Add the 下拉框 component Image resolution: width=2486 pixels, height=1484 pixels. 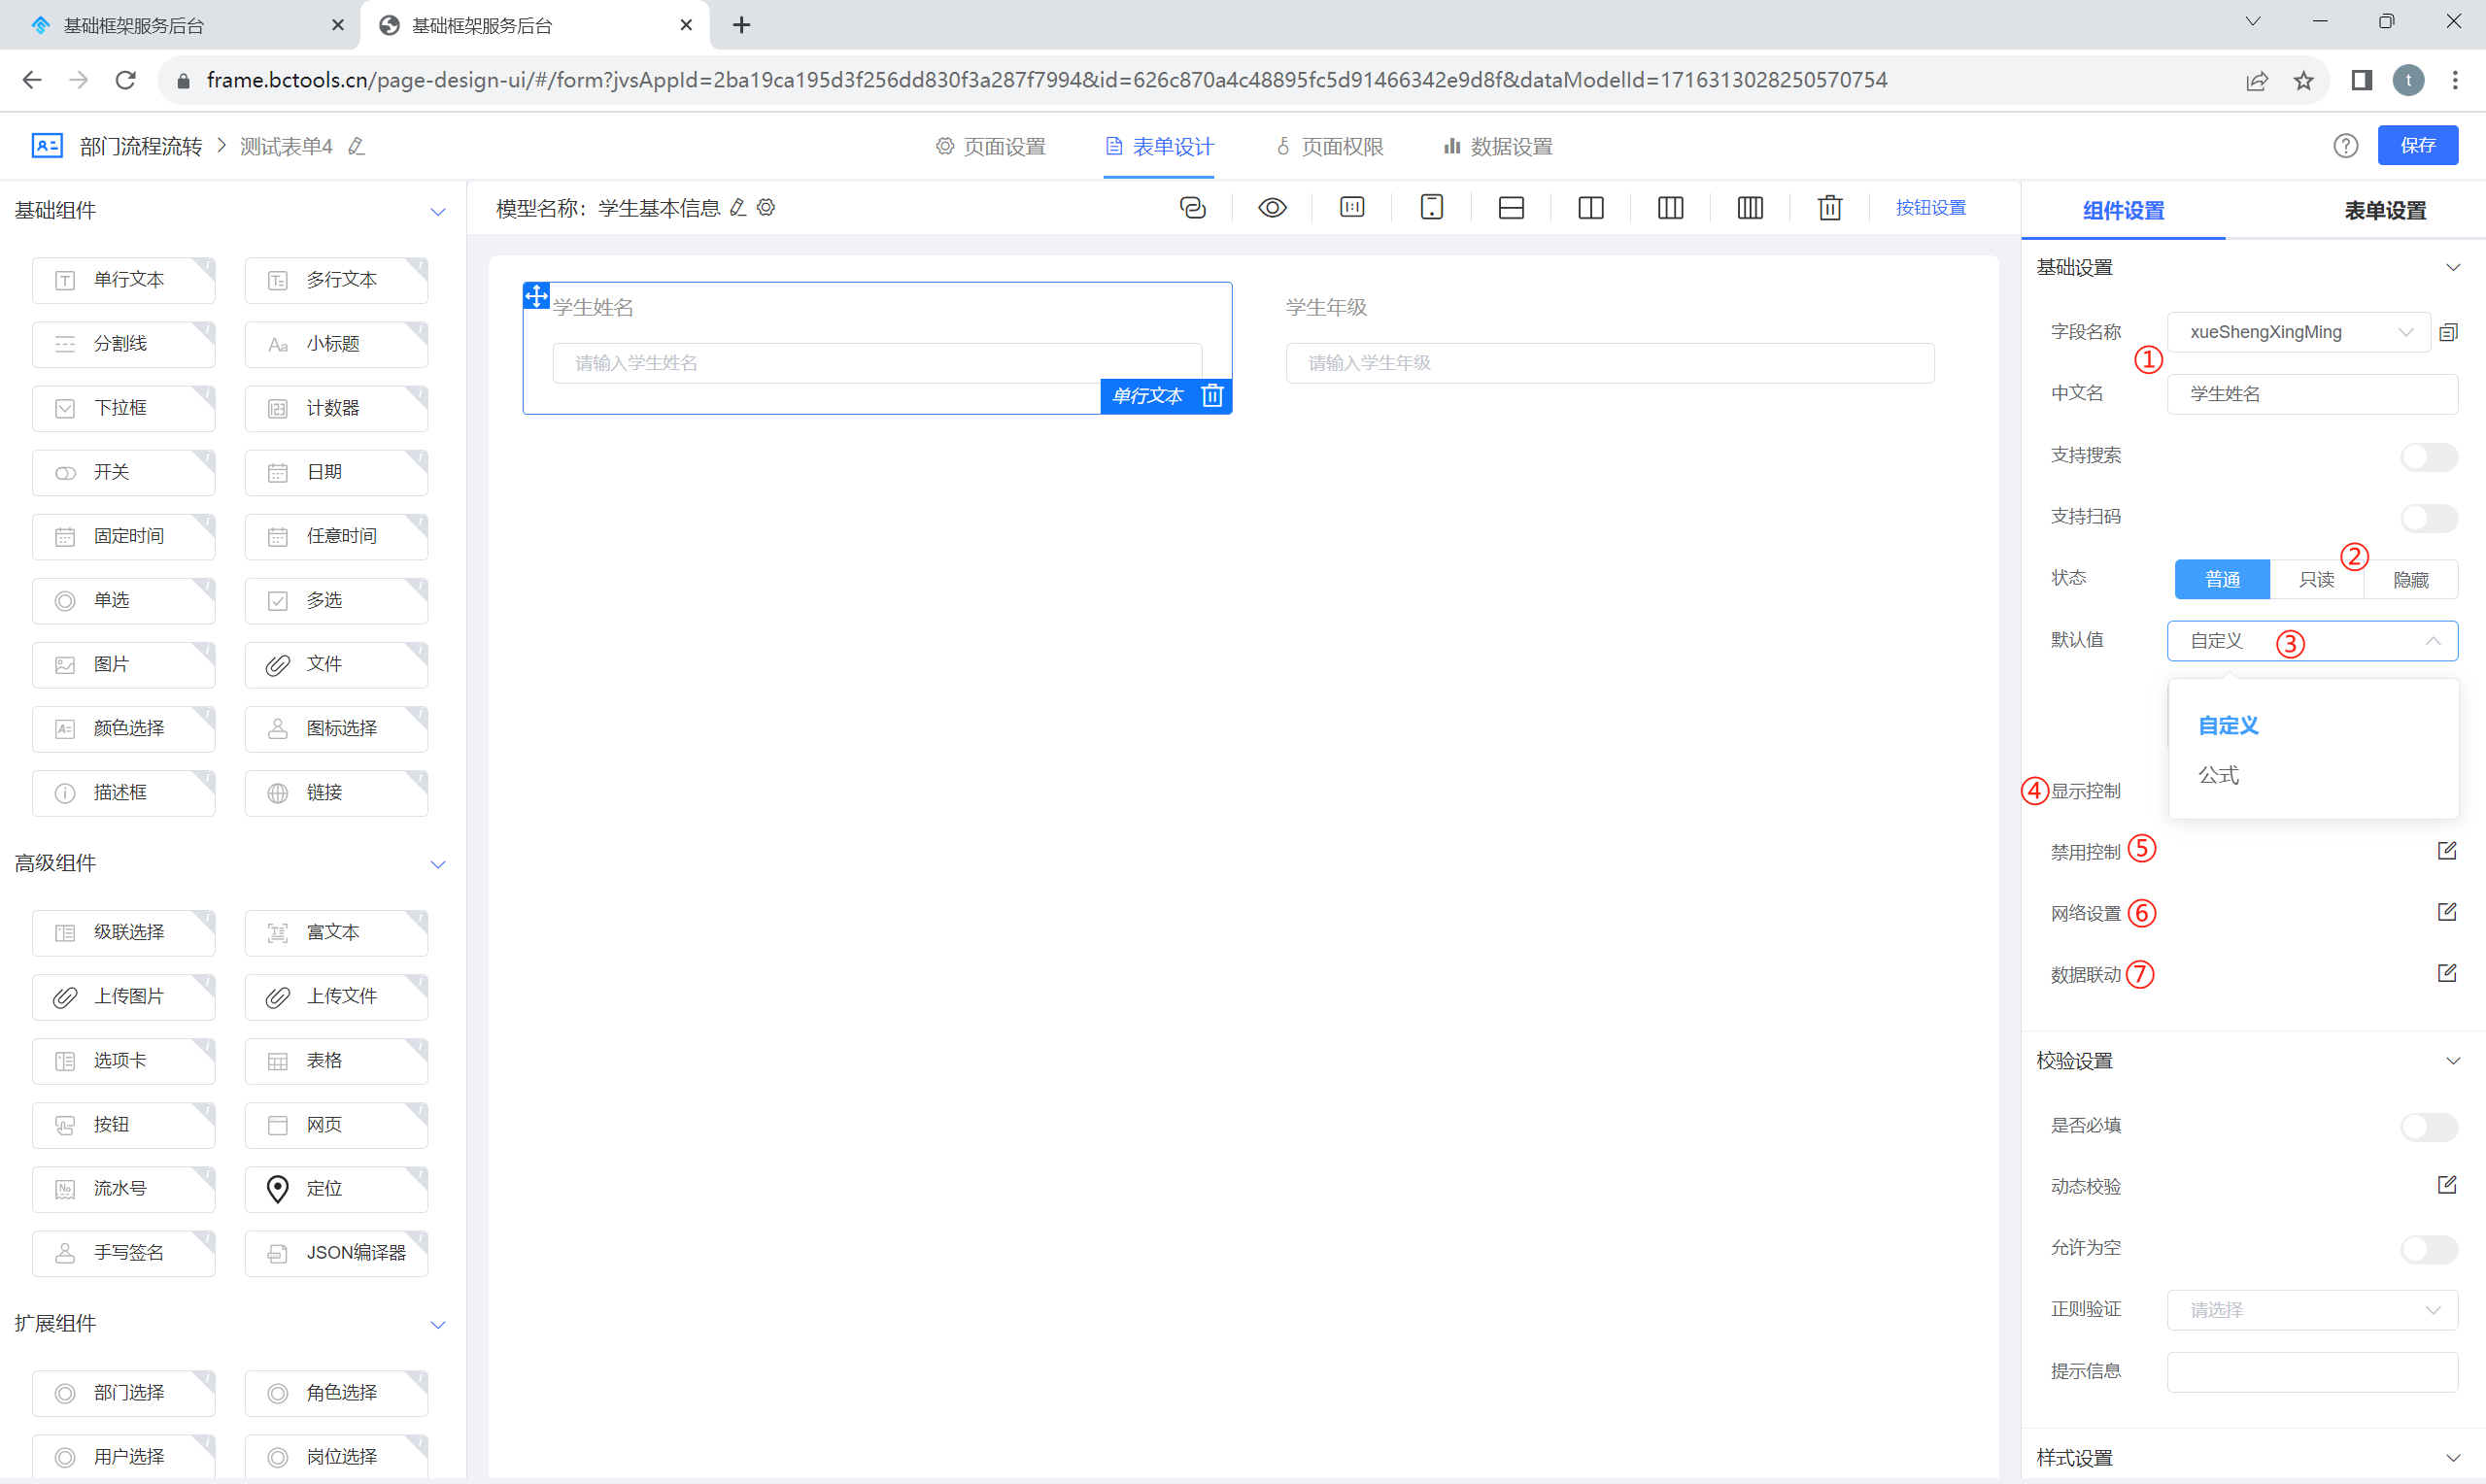point(123,408)
